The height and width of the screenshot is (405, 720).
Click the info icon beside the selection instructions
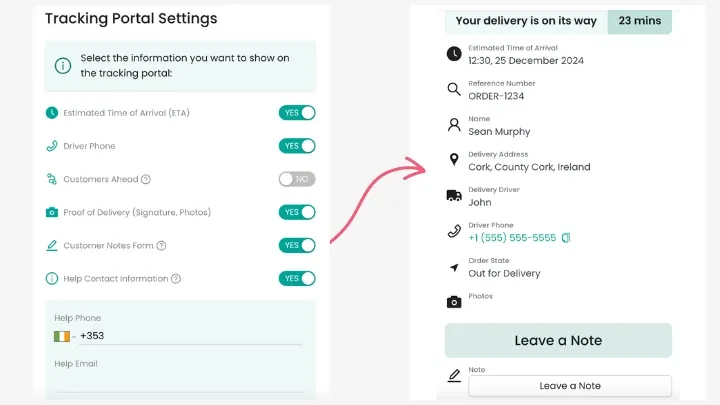point(63,66)
